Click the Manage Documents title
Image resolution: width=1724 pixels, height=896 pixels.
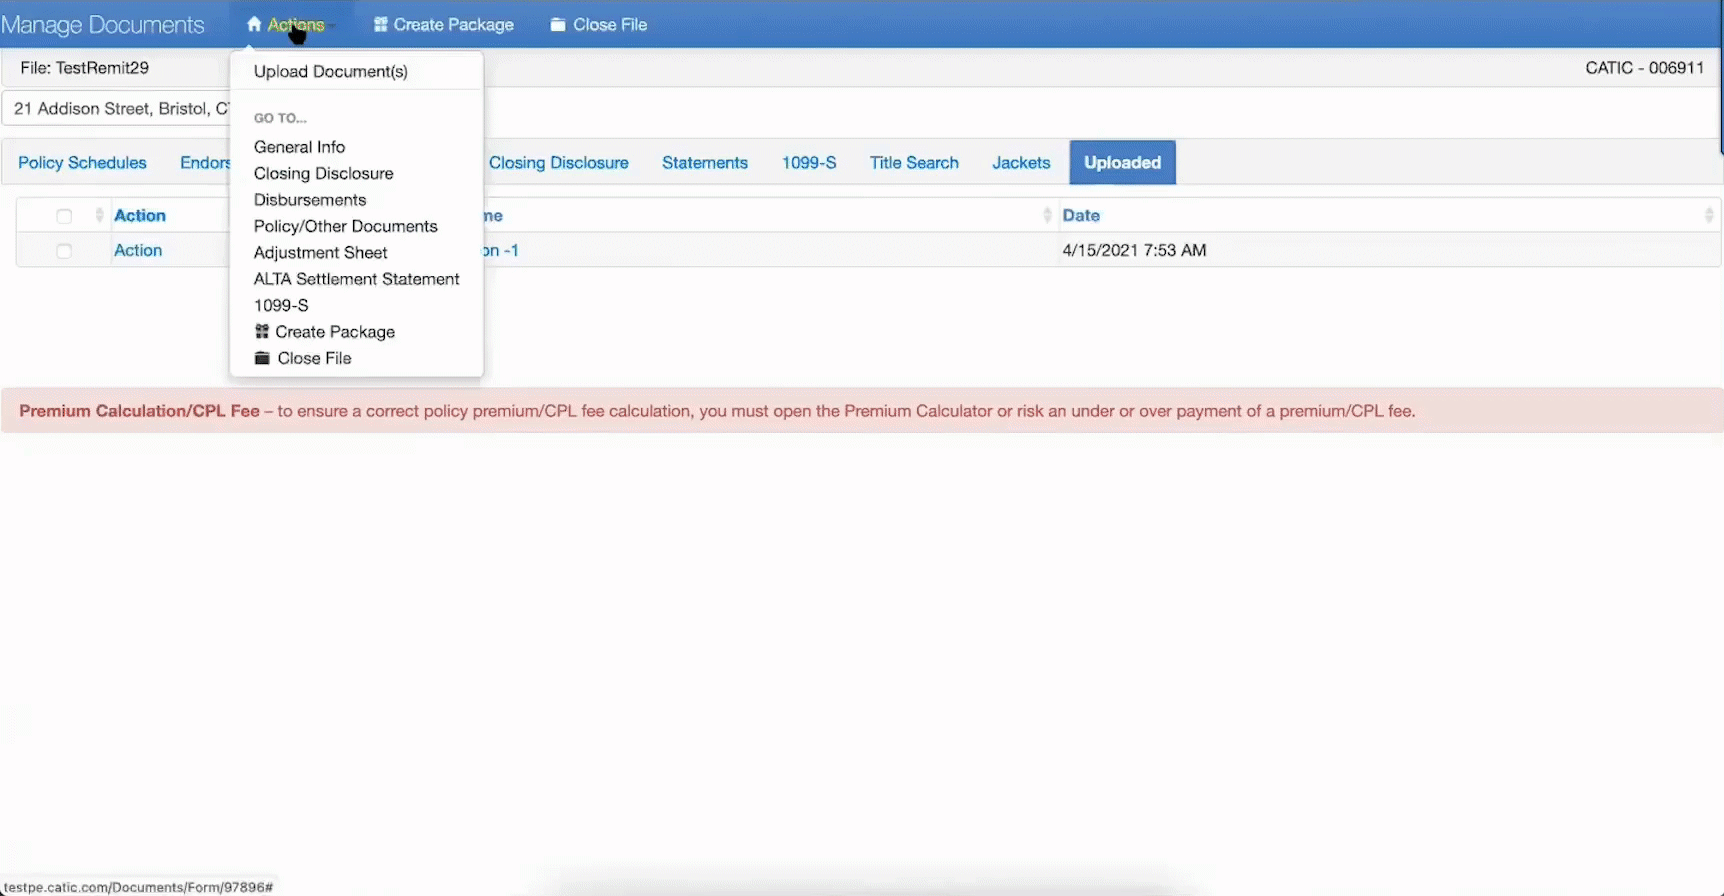tap(103, 25)
